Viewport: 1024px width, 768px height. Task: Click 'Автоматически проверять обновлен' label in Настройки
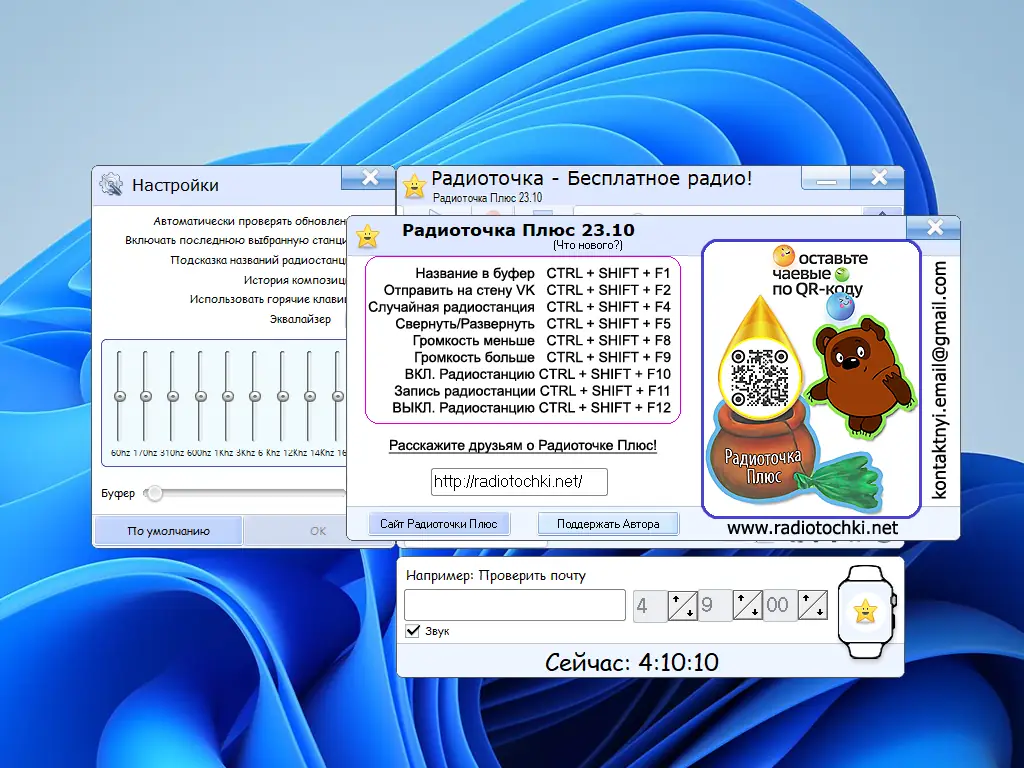249,221
